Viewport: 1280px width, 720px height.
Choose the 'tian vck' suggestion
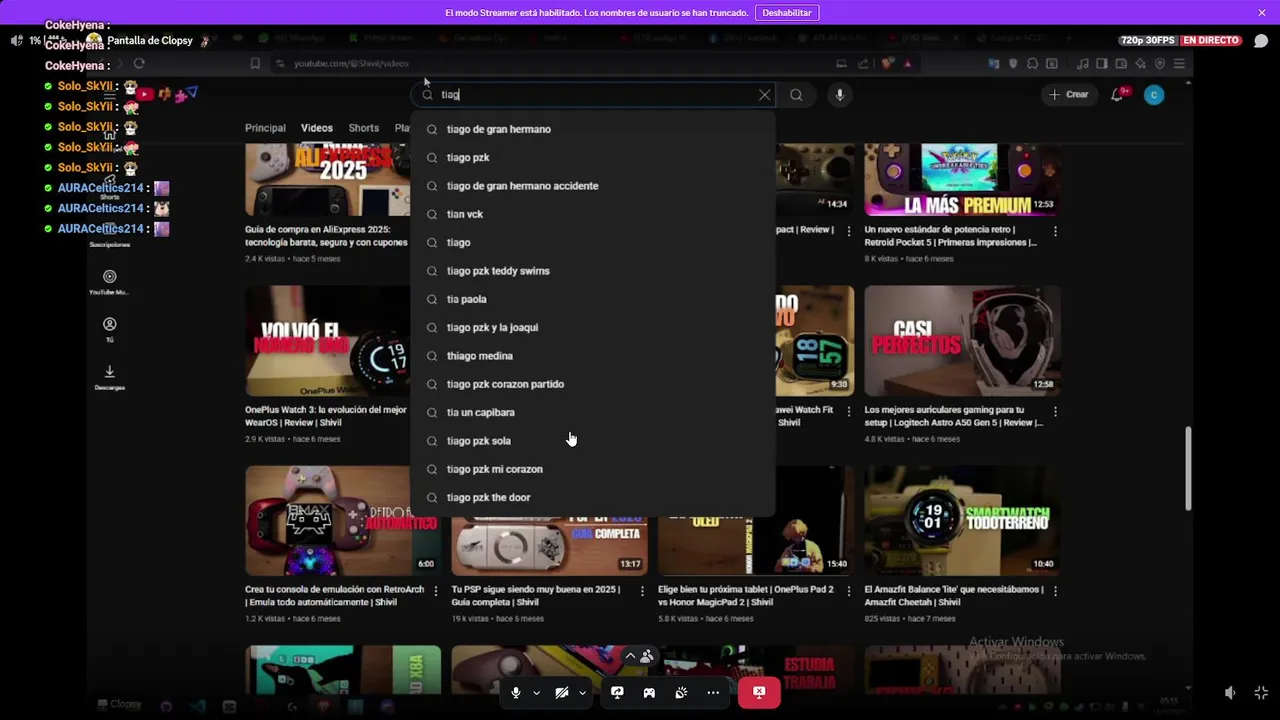[x=593, y=214]
